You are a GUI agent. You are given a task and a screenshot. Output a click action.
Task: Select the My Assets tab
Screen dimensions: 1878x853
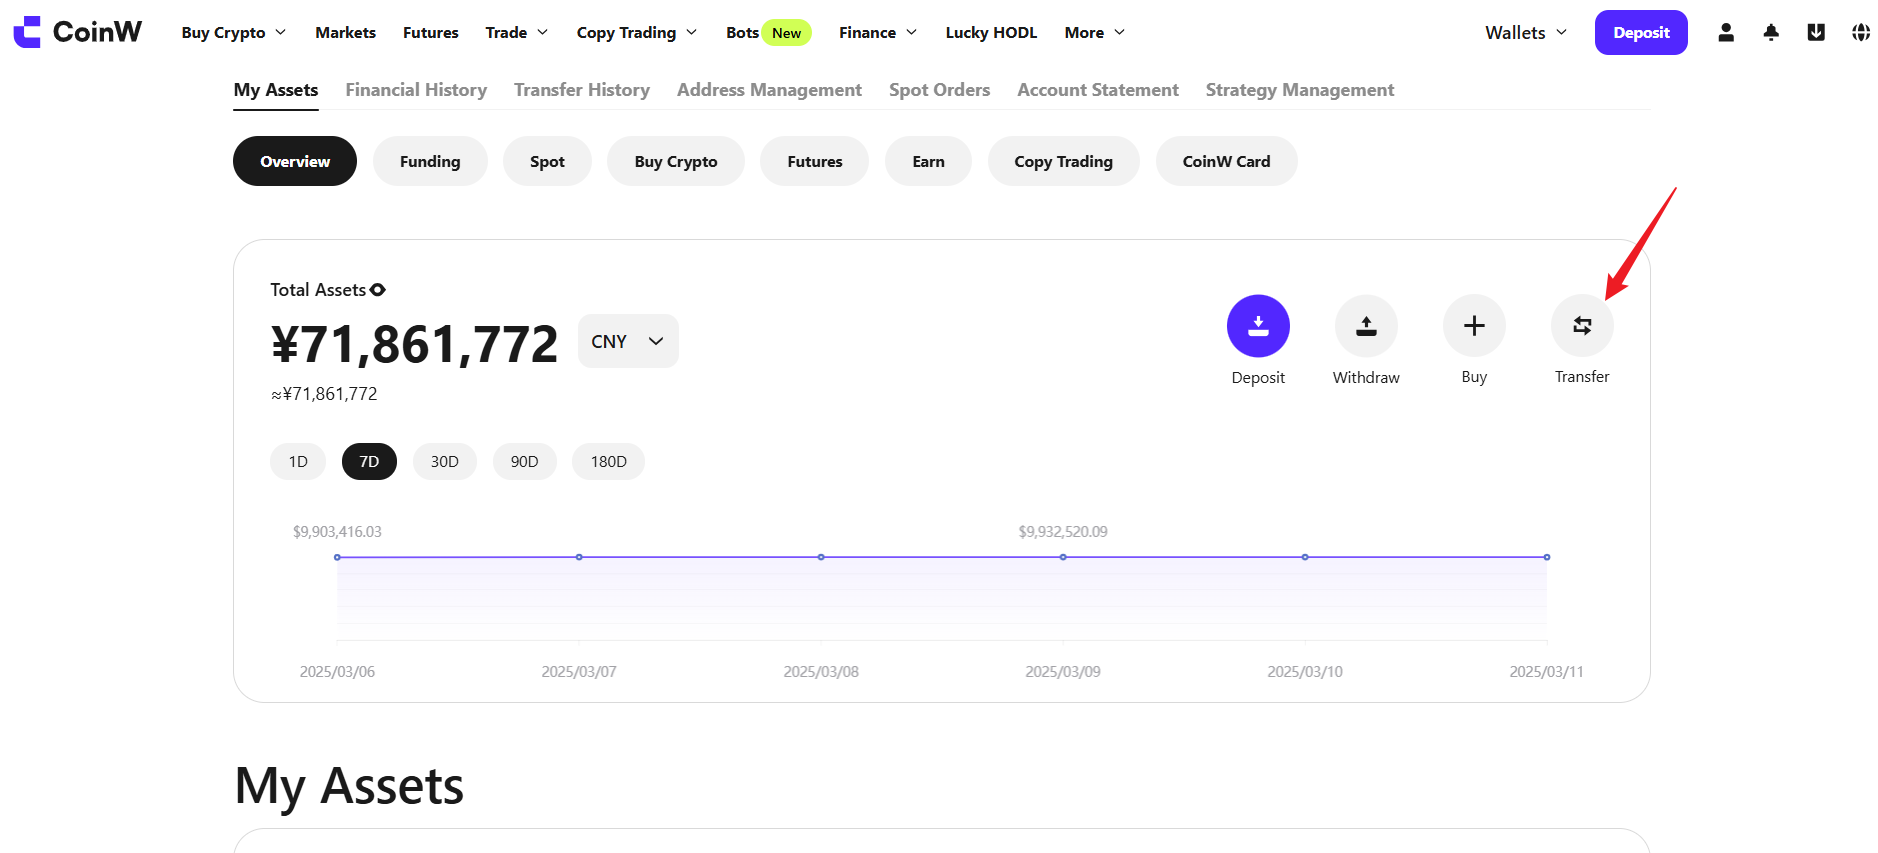click(x=276, y=90)
